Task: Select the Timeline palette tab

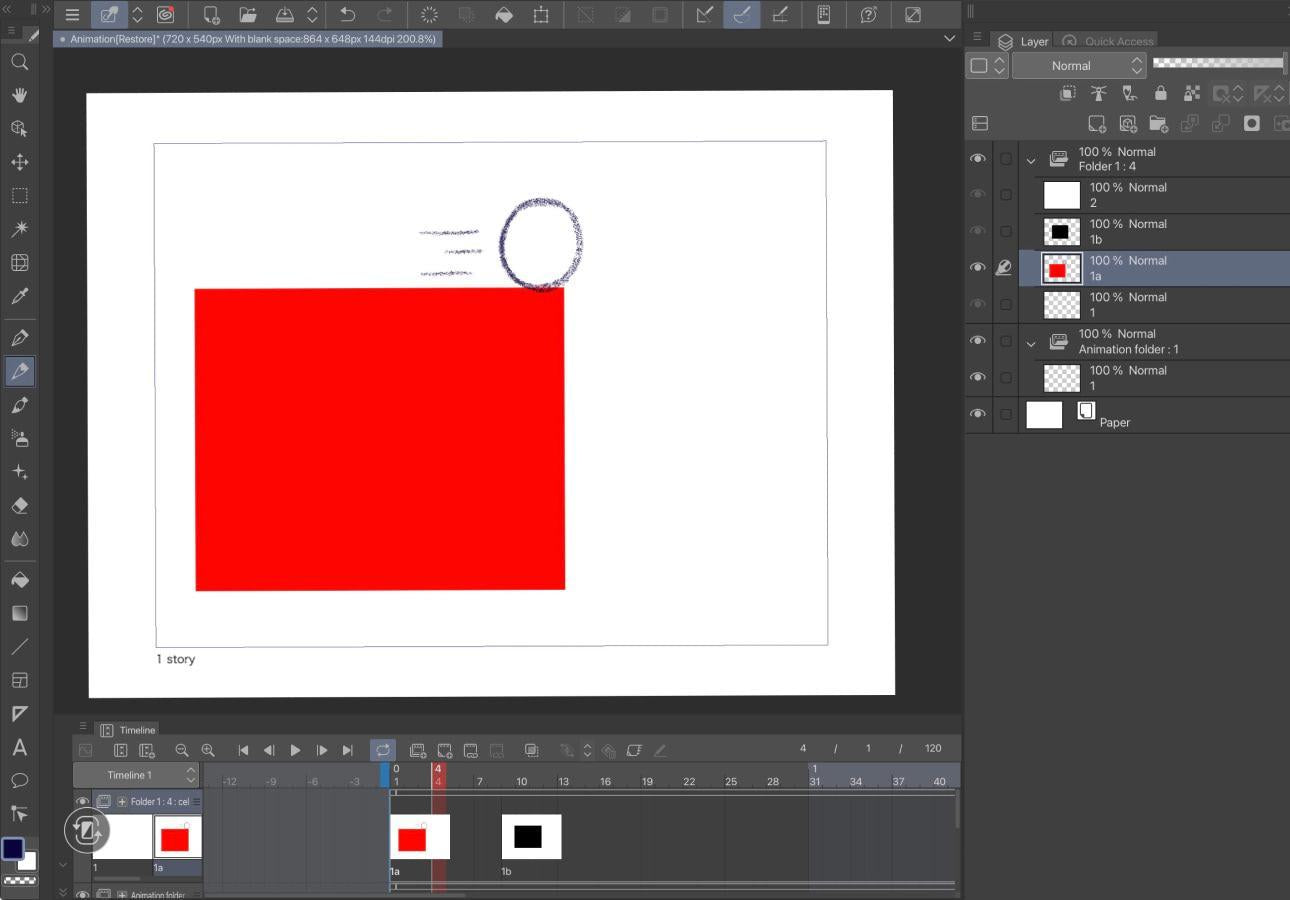Action: (128, 730)
